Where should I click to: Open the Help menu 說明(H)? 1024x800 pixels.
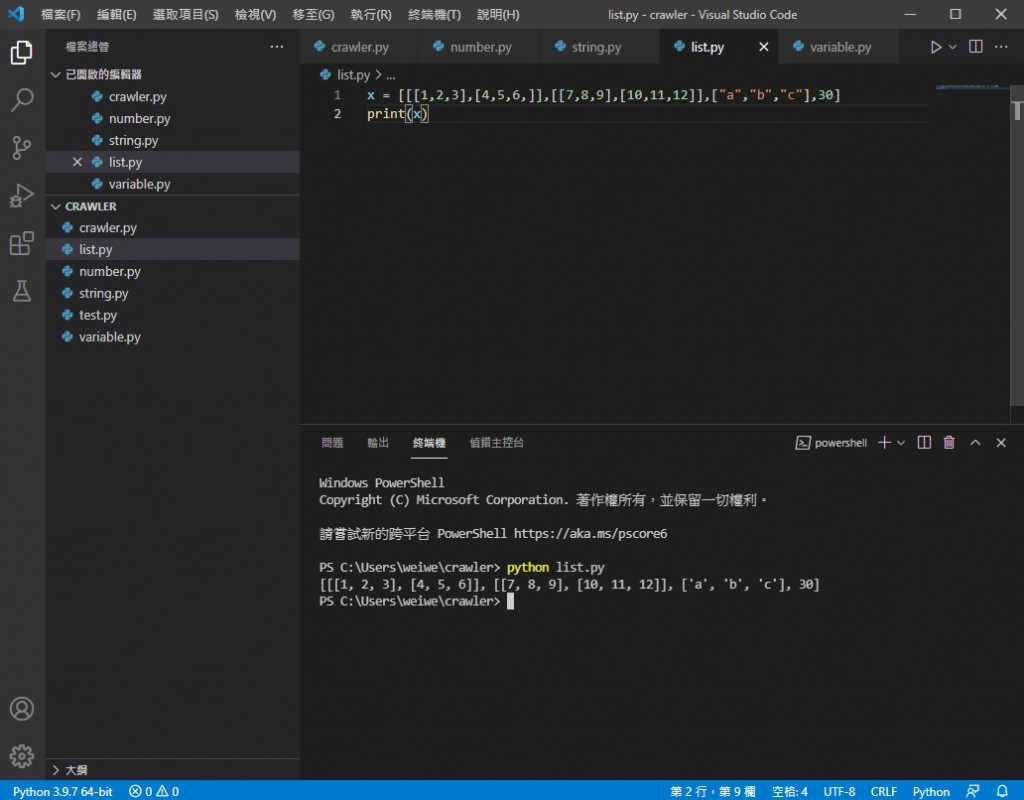point(498,14)
